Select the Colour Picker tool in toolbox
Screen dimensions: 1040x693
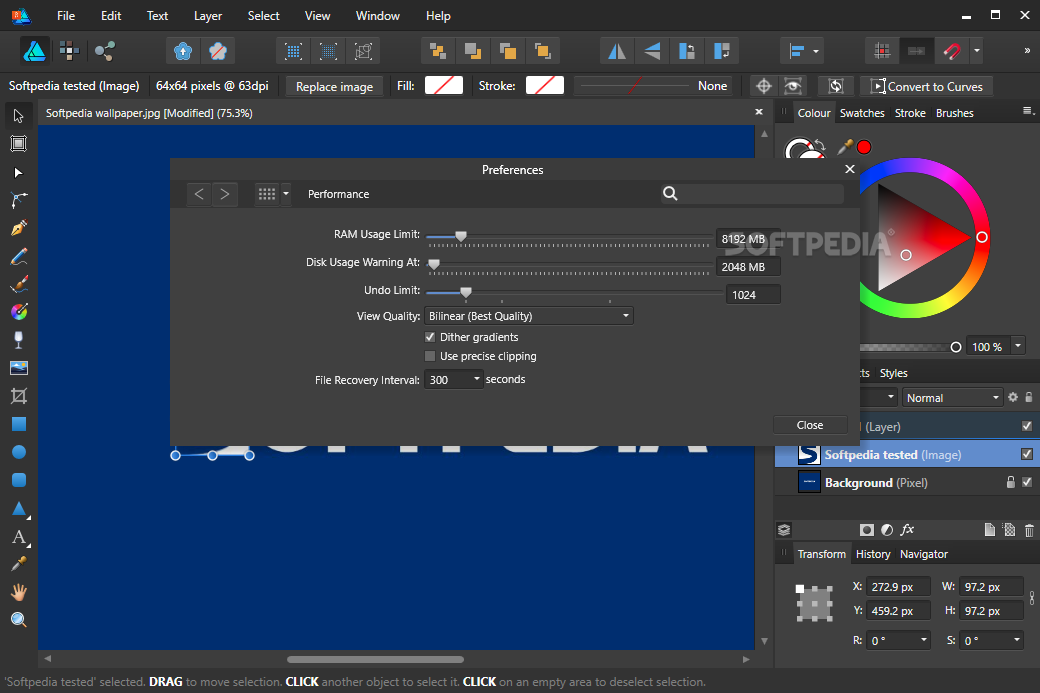[19, 564]
